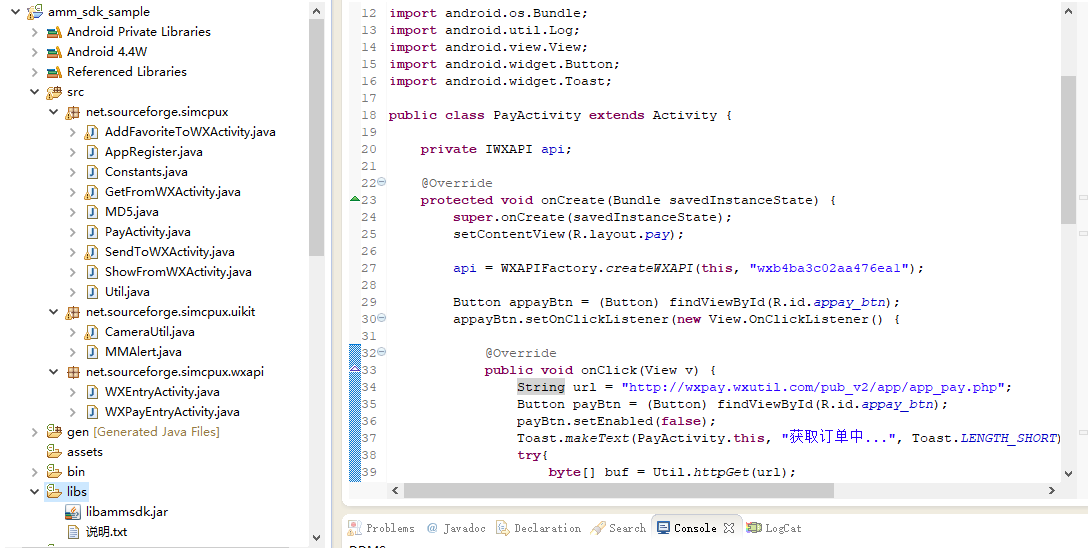
Task: Fold the onCreate method at line 22
Action: (x=382, y=182)
